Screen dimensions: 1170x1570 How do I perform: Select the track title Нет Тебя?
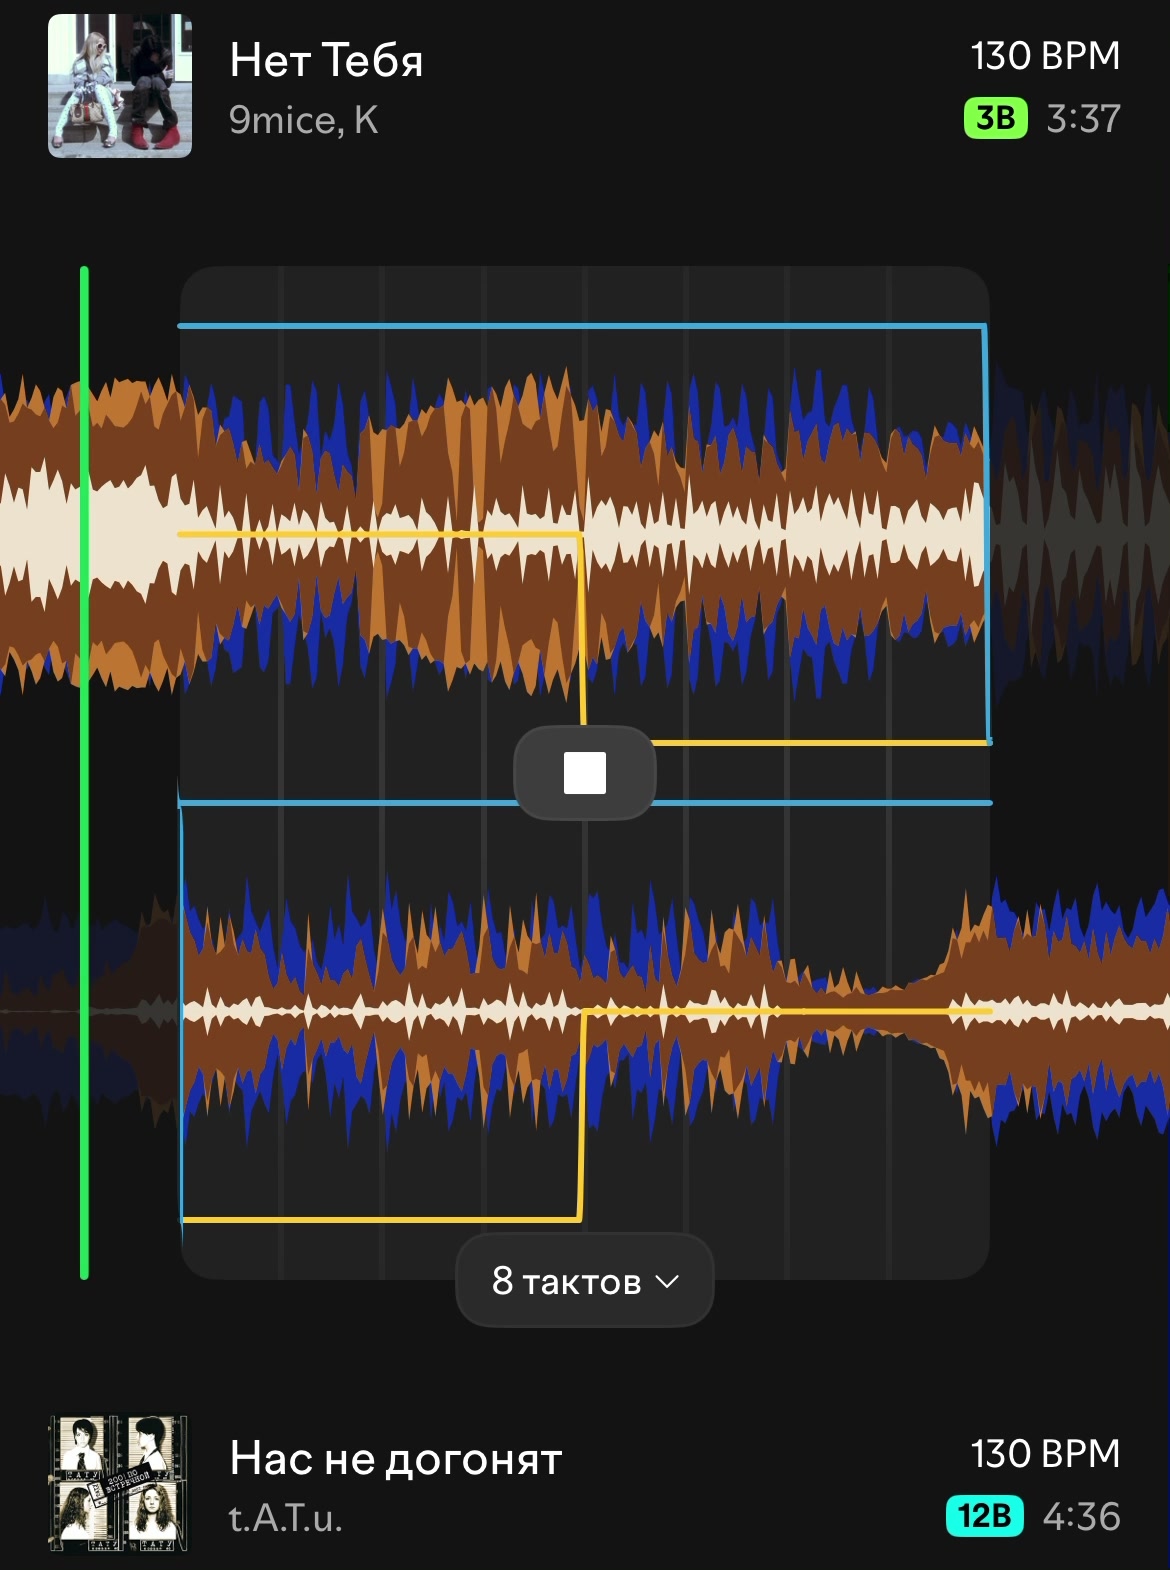click(x=327, y=60)
